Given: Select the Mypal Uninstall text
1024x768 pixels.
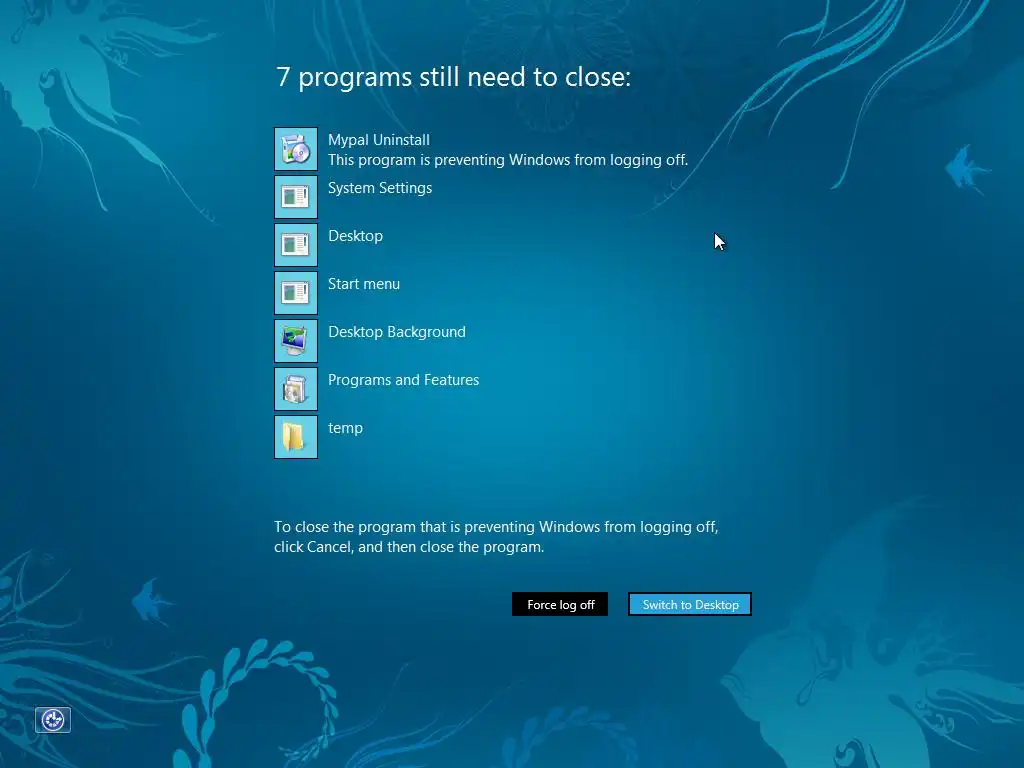Looking at the screenshot, I should 379,140.
